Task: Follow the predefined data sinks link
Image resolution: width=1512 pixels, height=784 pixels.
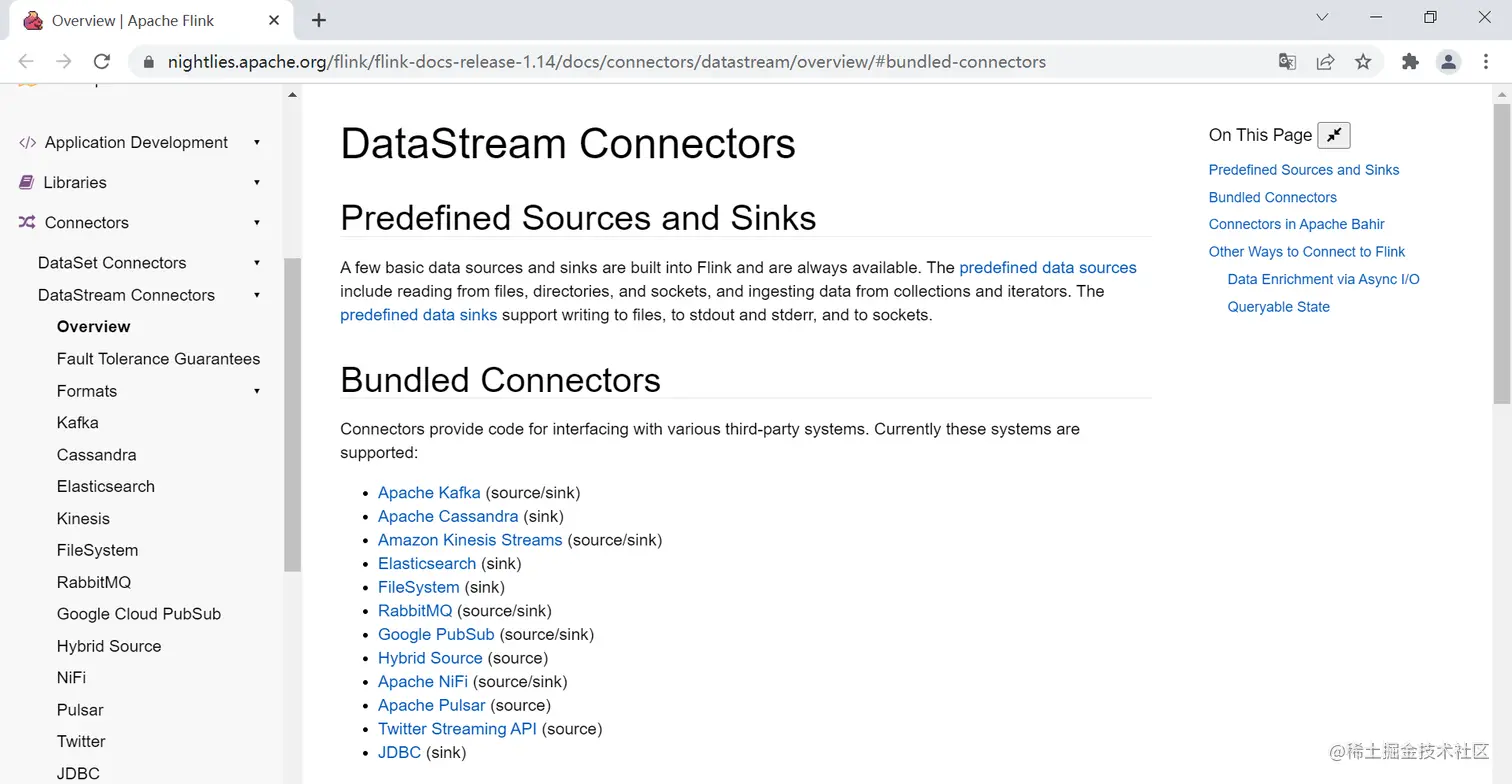Action: click(418, 315)
